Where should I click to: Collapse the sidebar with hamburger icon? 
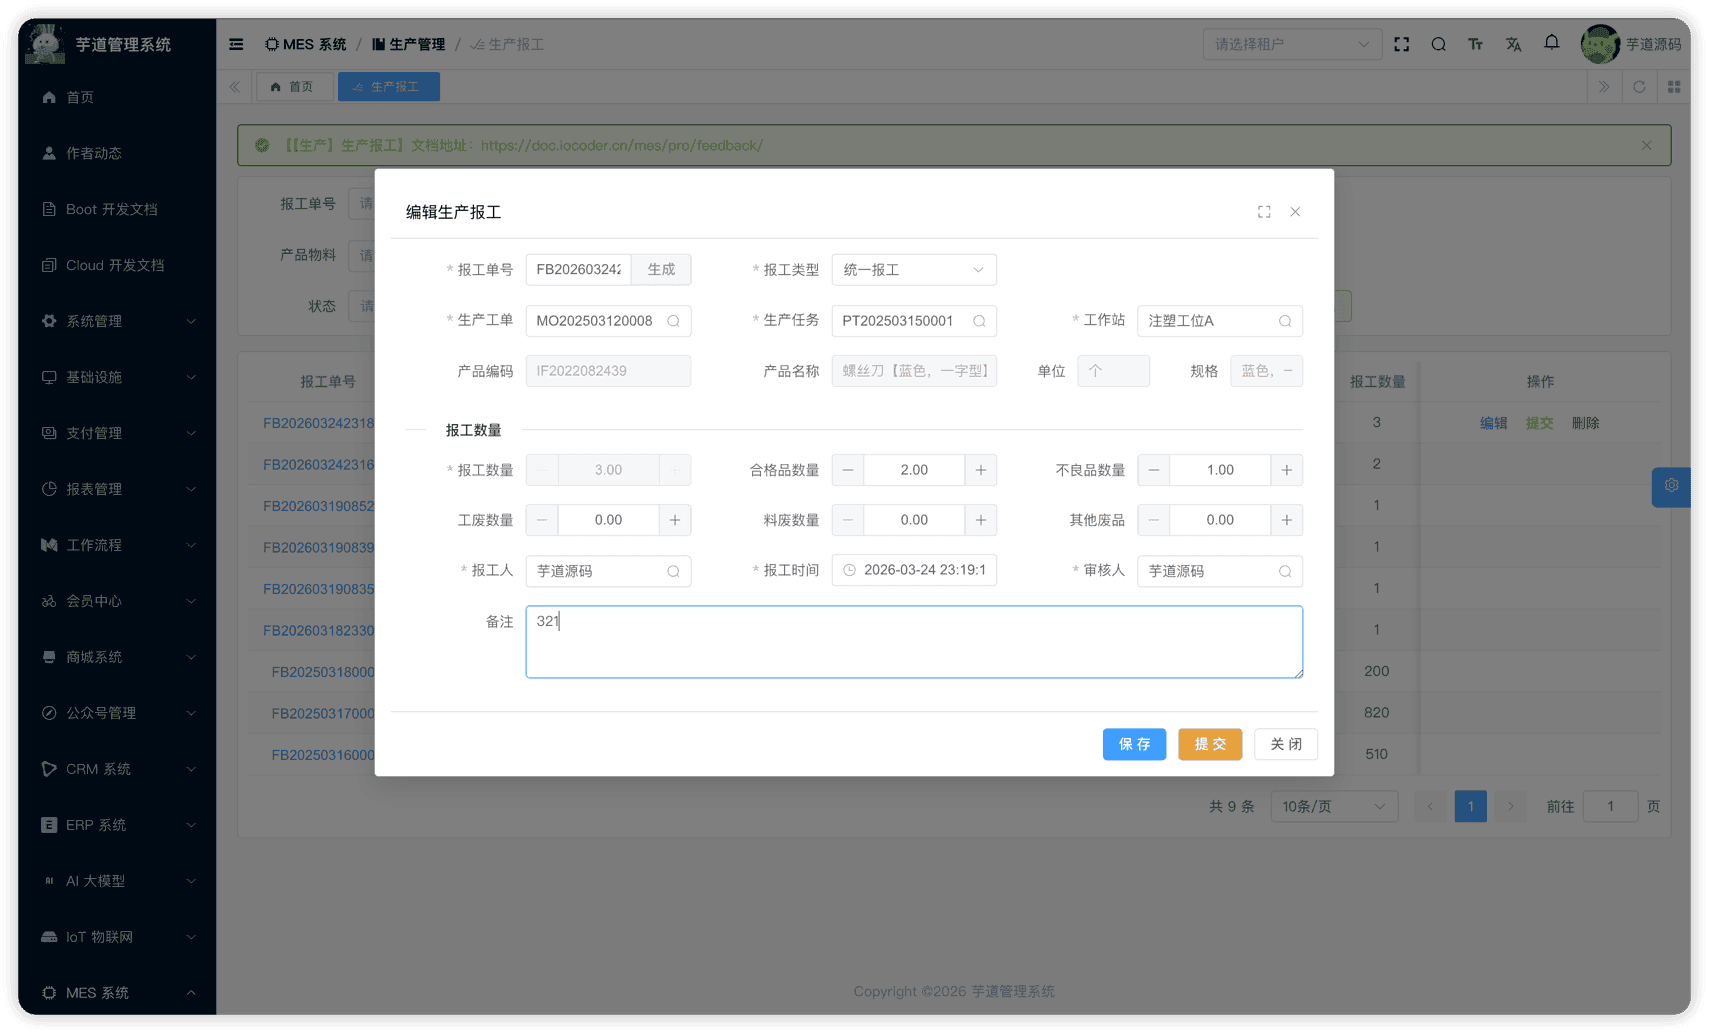pos(236,44)
